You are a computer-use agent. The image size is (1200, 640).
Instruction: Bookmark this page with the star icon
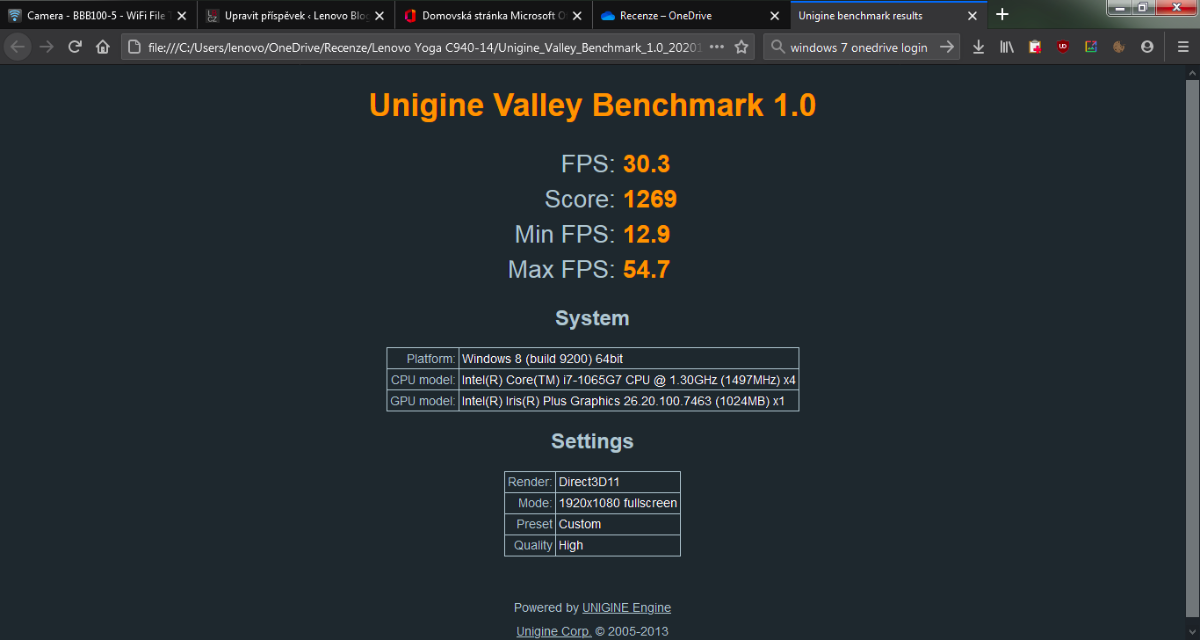[741, 47]
